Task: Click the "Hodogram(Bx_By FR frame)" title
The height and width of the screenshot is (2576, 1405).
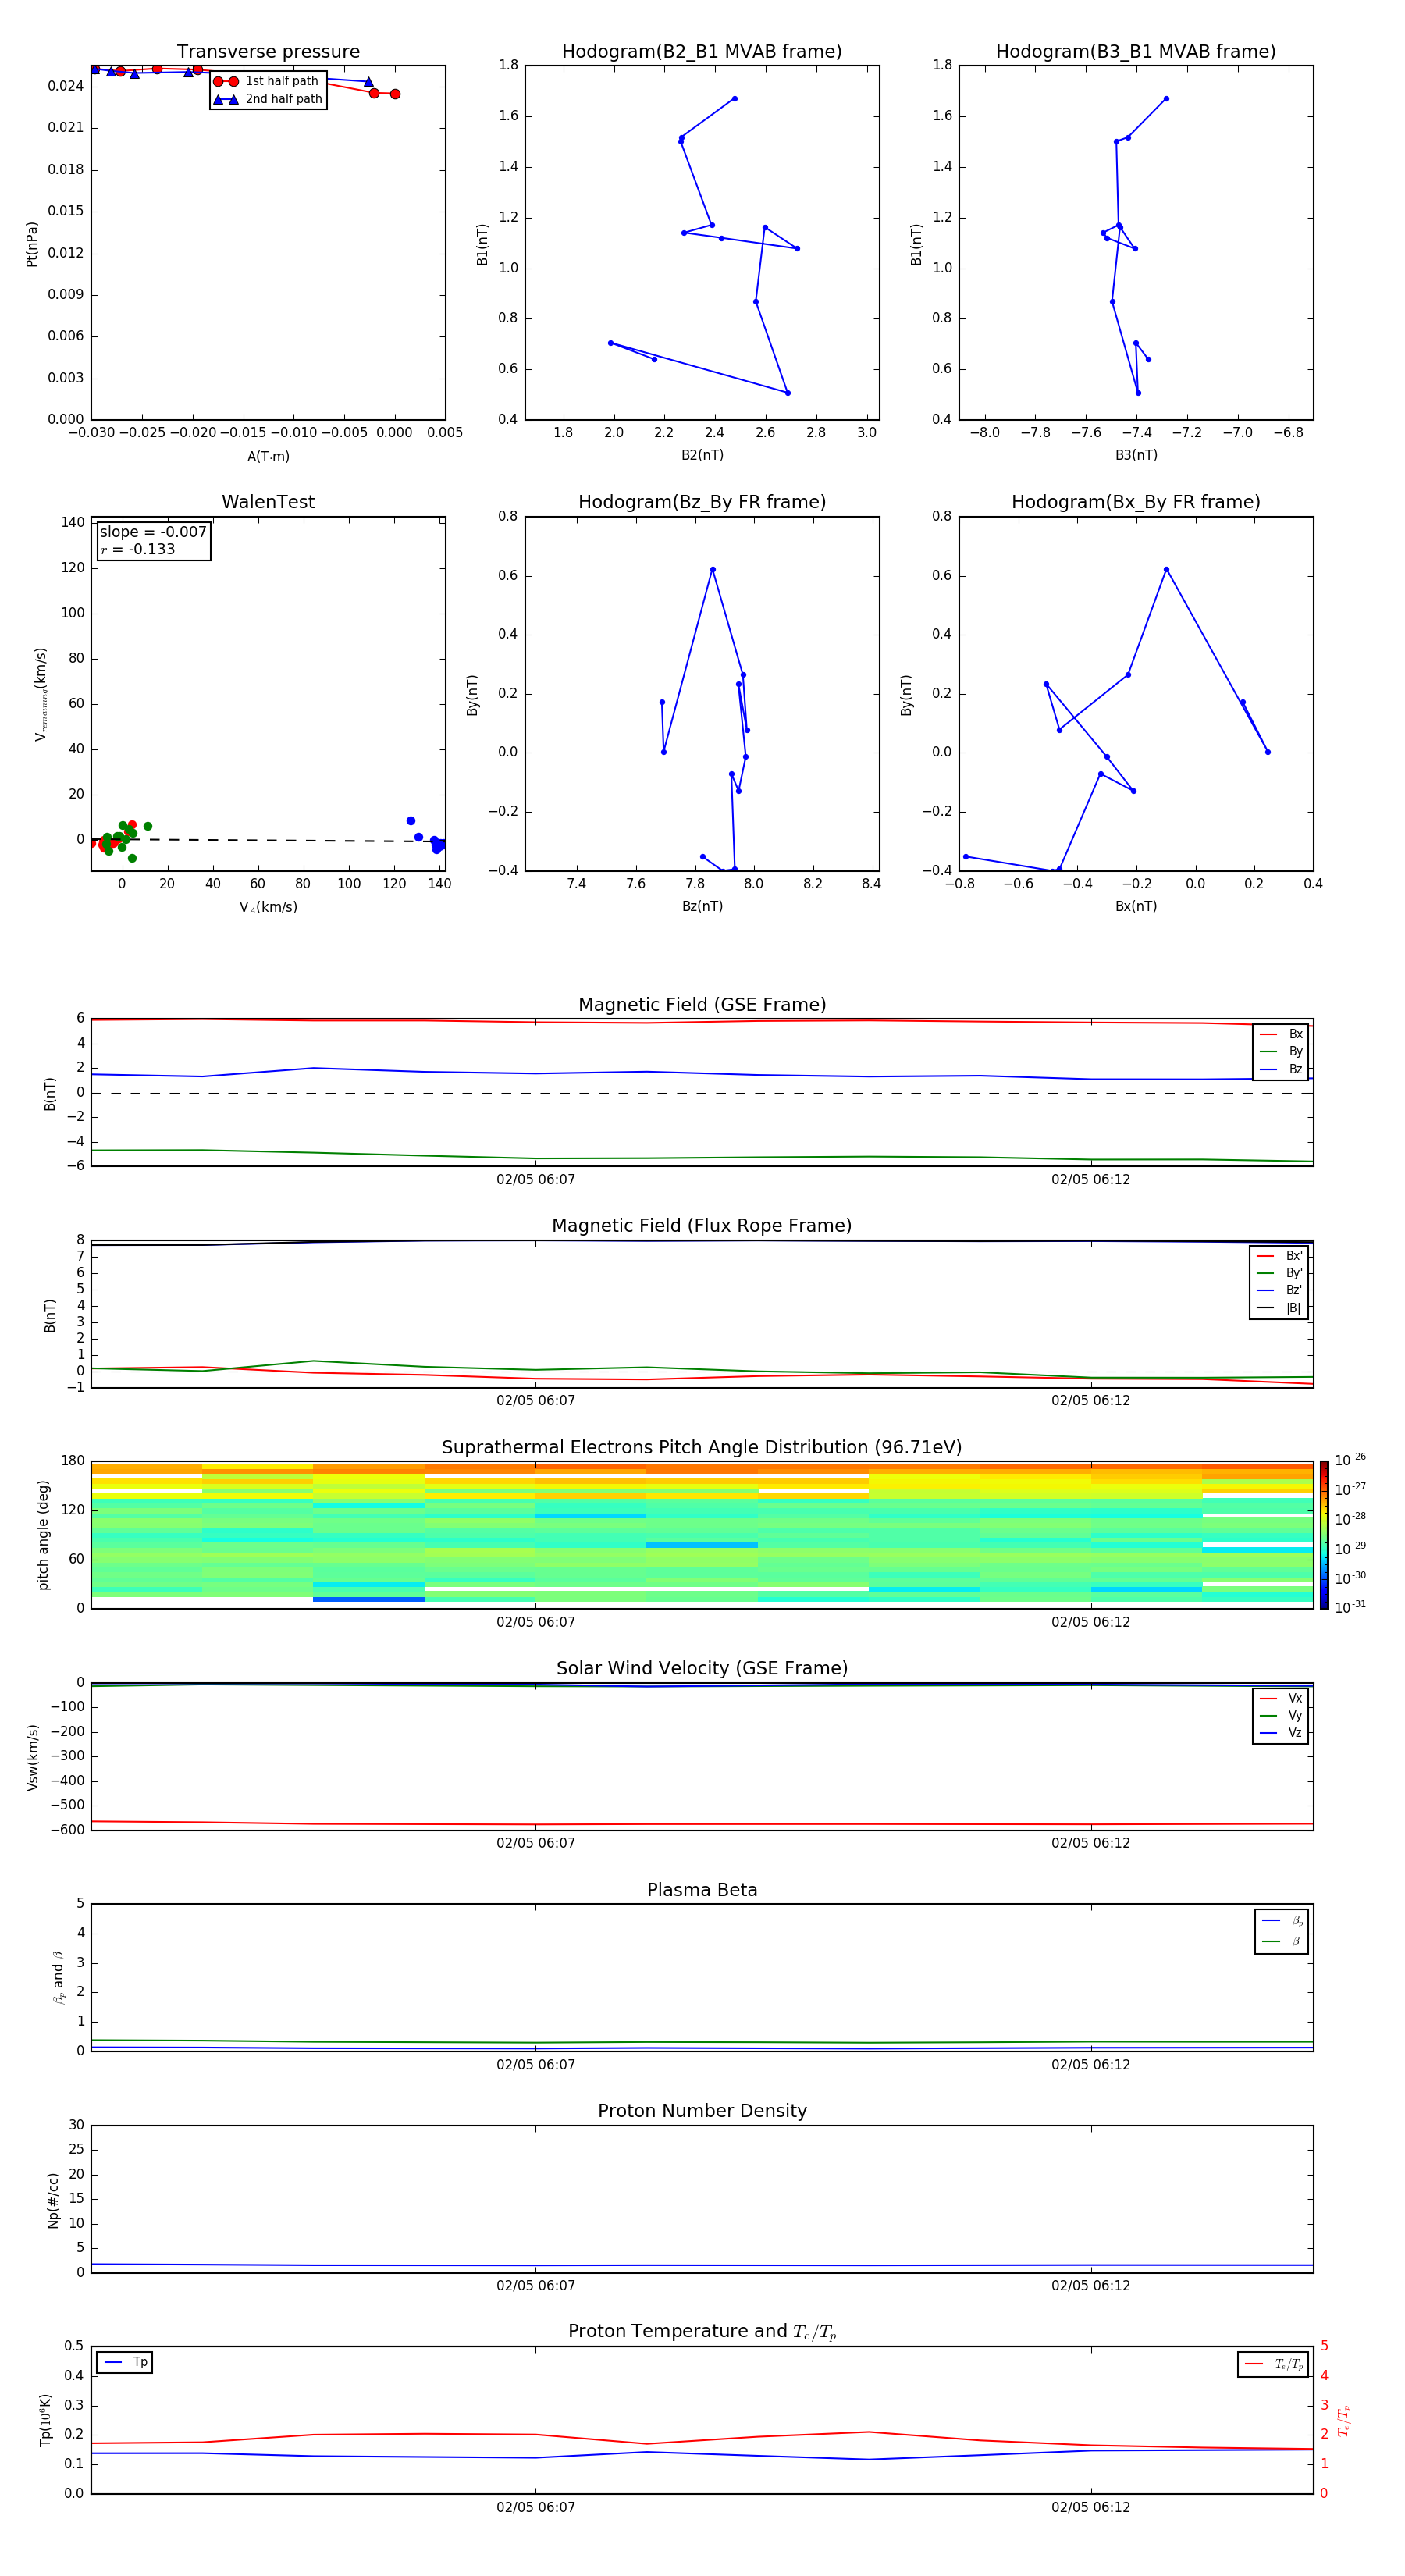Action: coord(1136,502)
